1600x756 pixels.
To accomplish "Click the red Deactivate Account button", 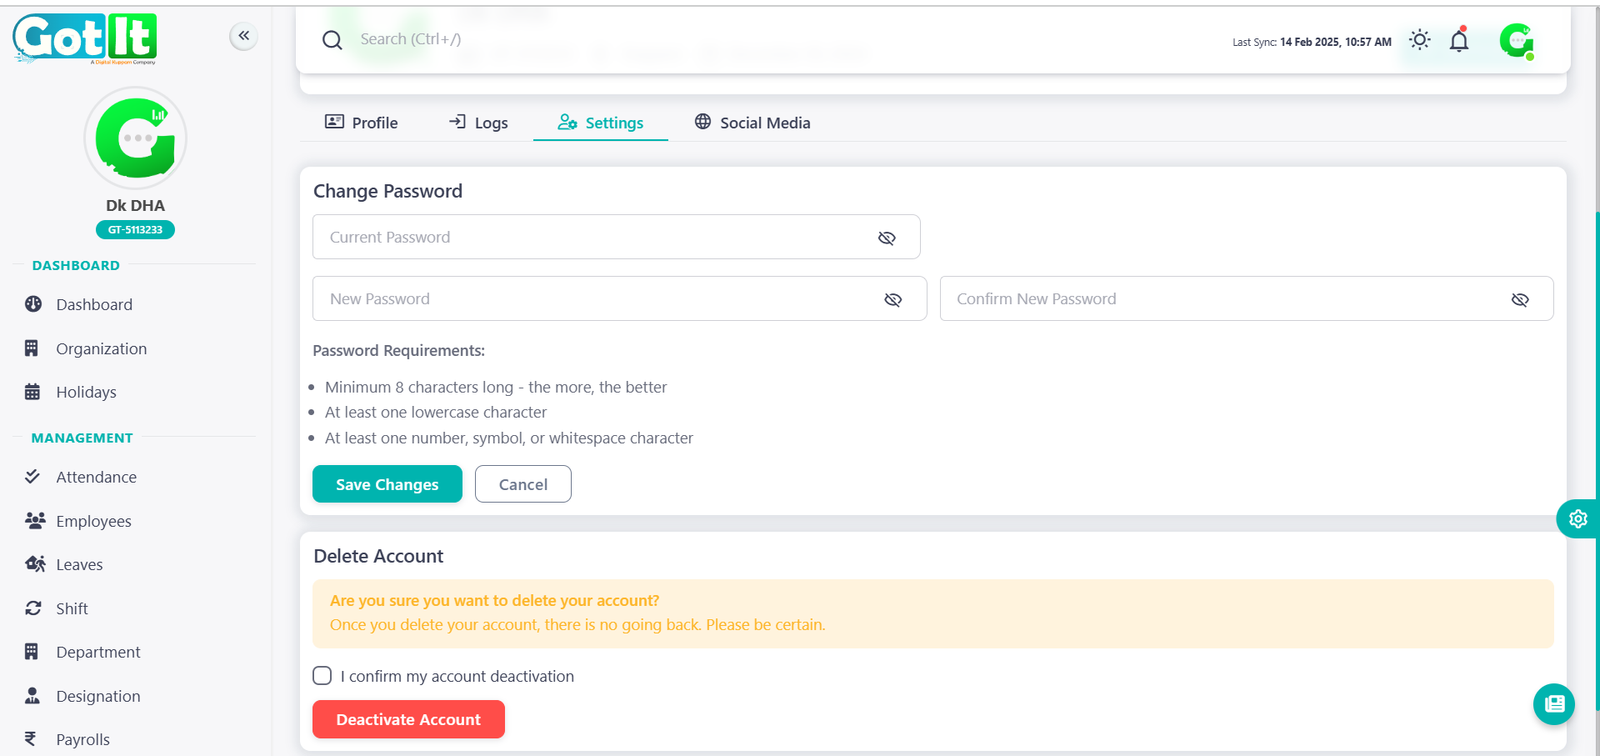I will click(408, 719).
